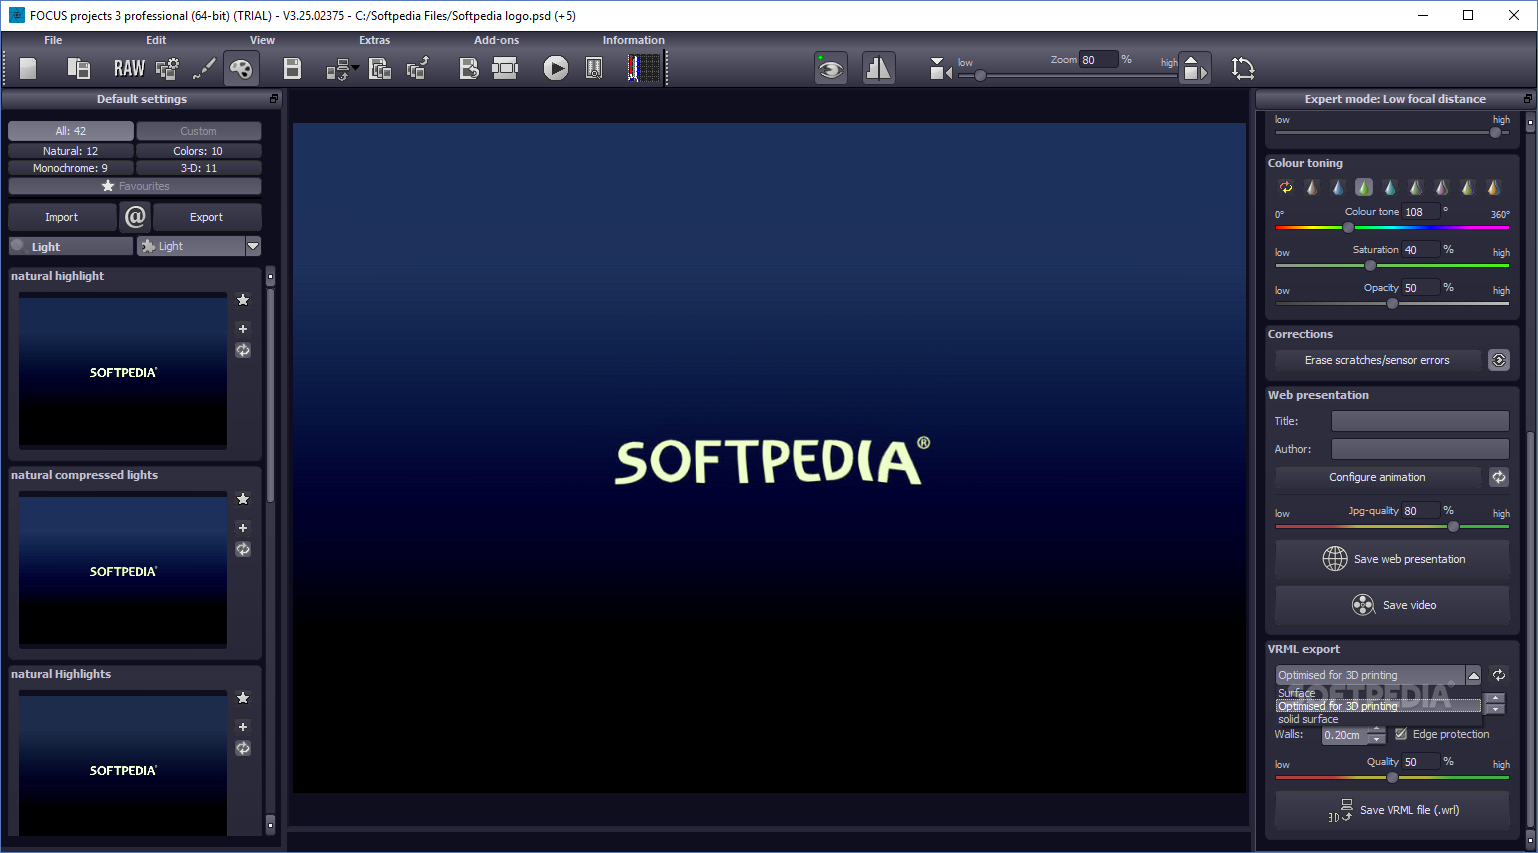Click the new project blank page icon
1538x853 pixels.
[x=28, y=68]
